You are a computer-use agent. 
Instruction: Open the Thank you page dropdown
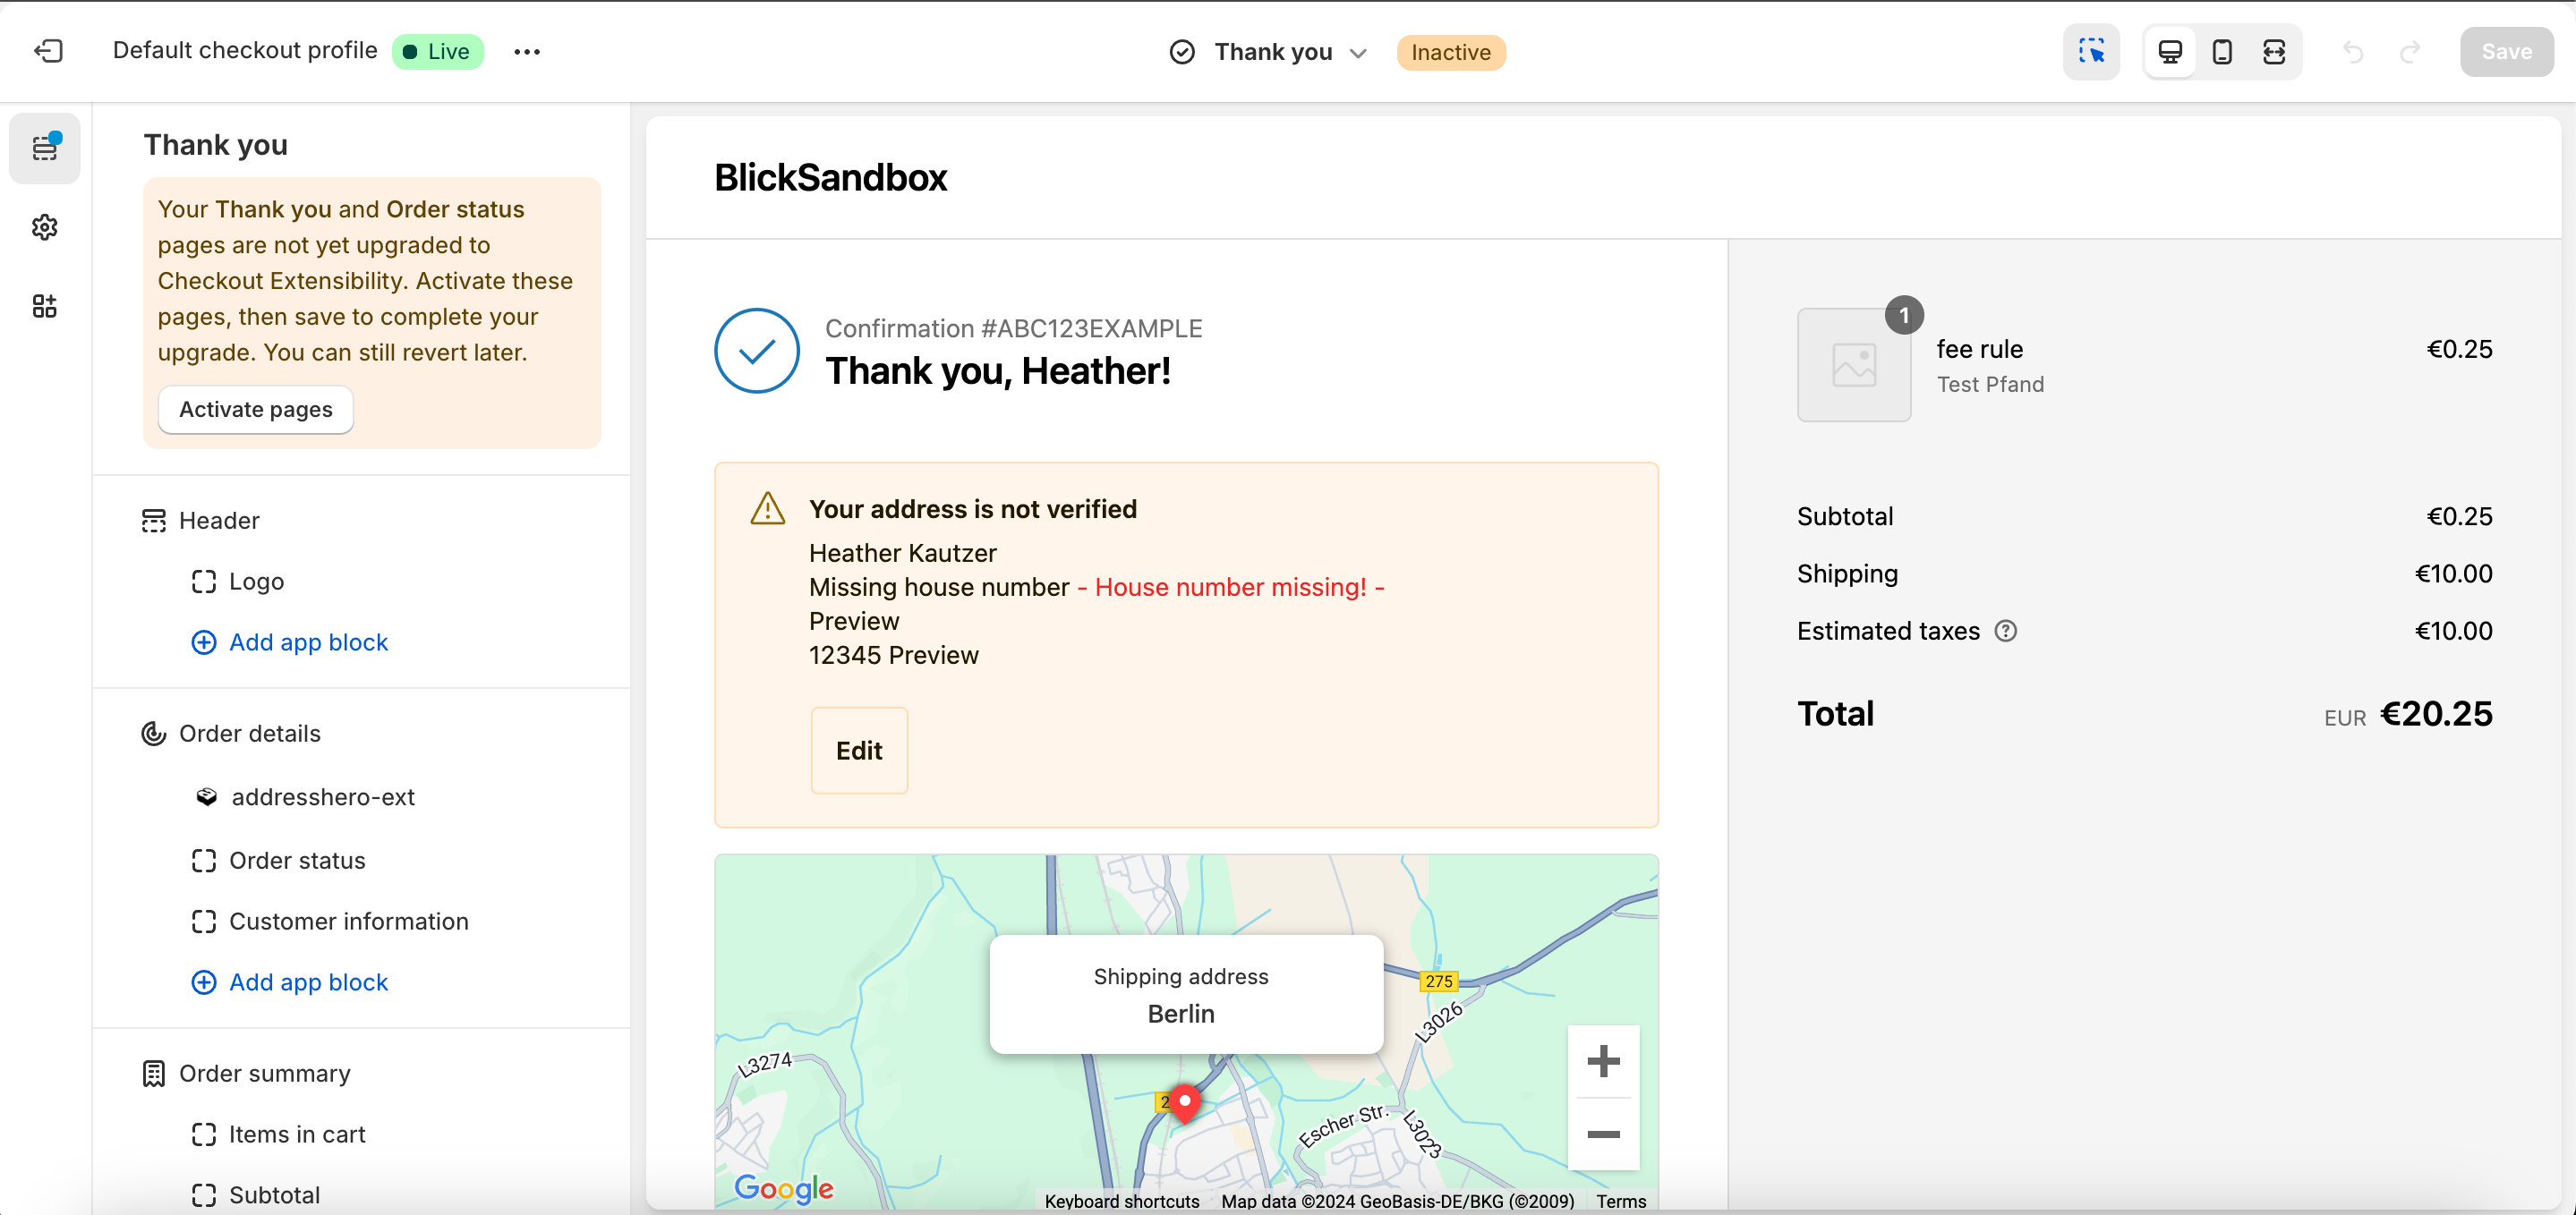1268,52
